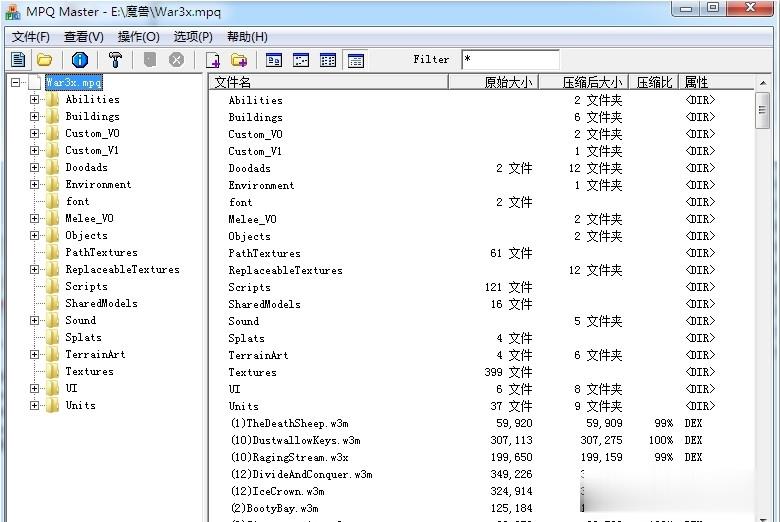780x522 pixels.
Task: Expand the Doodads tree node
Action: 34,168
